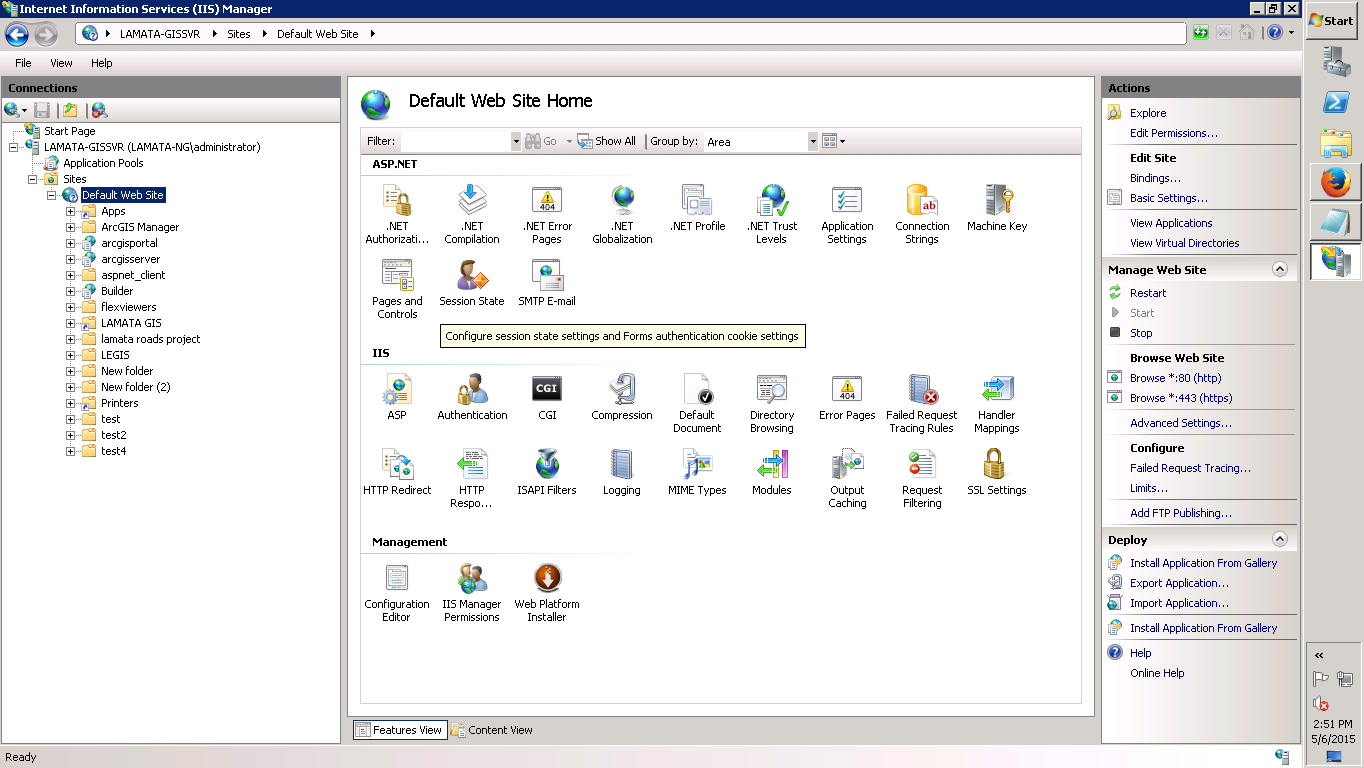
Task: Open the IIS Error Pages feature
Action: [847, 397]
